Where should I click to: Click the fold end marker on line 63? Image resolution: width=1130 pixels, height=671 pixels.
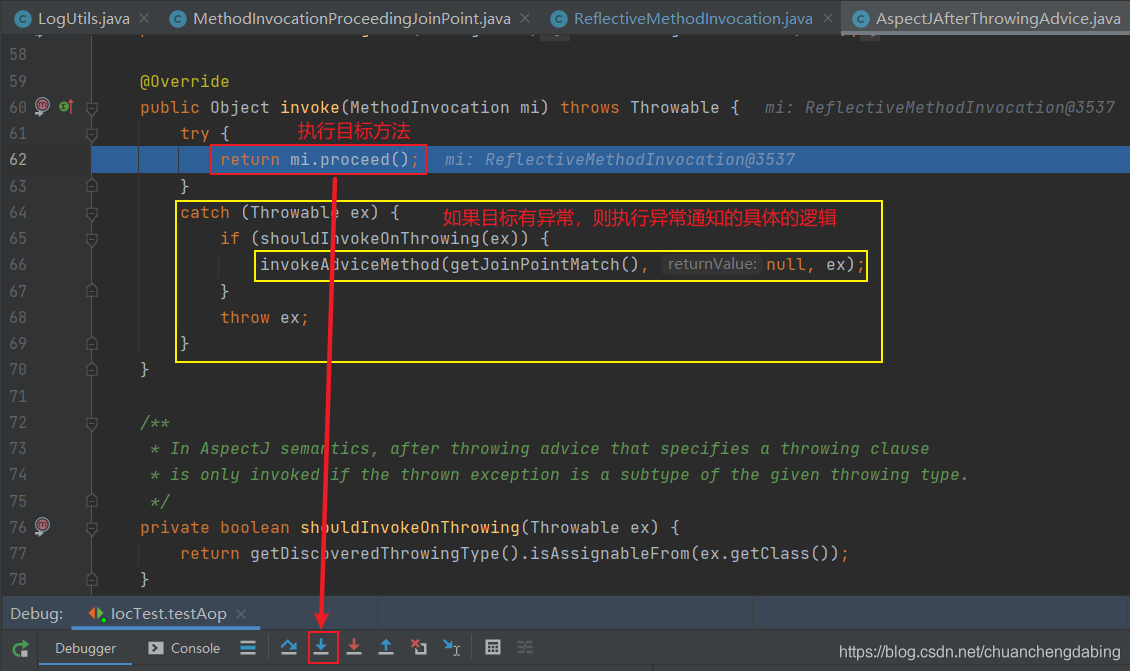pos(92,186)
